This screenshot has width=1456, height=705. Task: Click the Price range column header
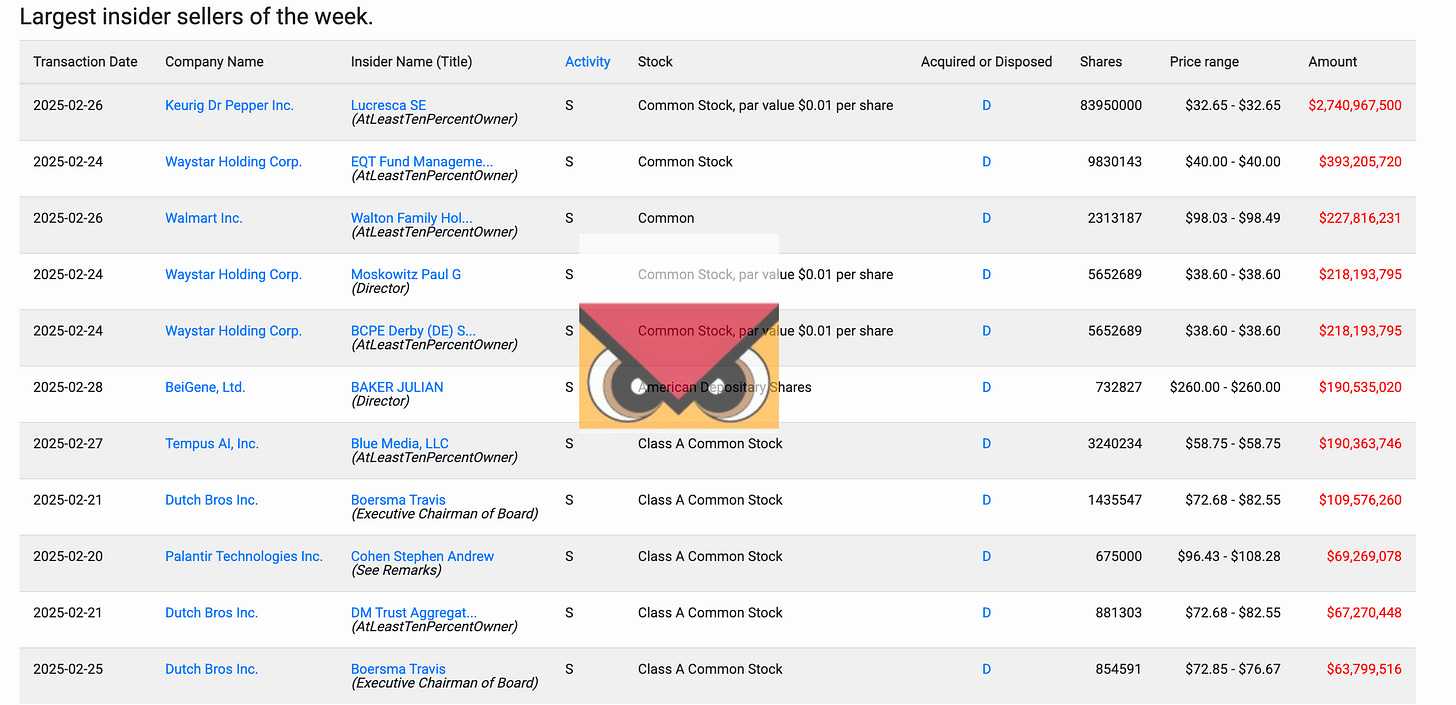[x=1204, y=61]
